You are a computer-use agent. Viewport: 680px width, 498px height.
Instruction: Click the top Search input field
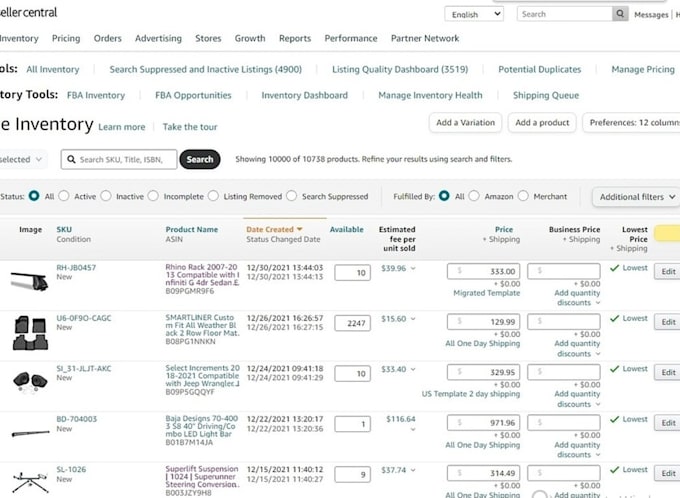point(565,14)
